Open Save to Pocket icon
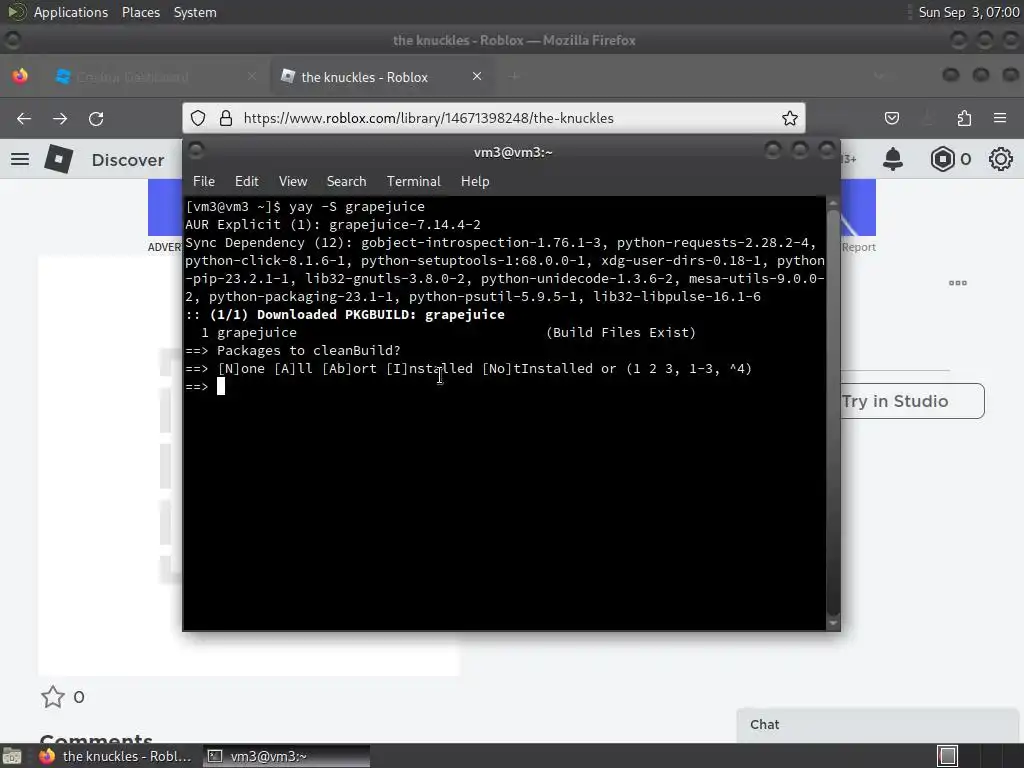This screenshot has width=1024, height=768. (891, 118)
